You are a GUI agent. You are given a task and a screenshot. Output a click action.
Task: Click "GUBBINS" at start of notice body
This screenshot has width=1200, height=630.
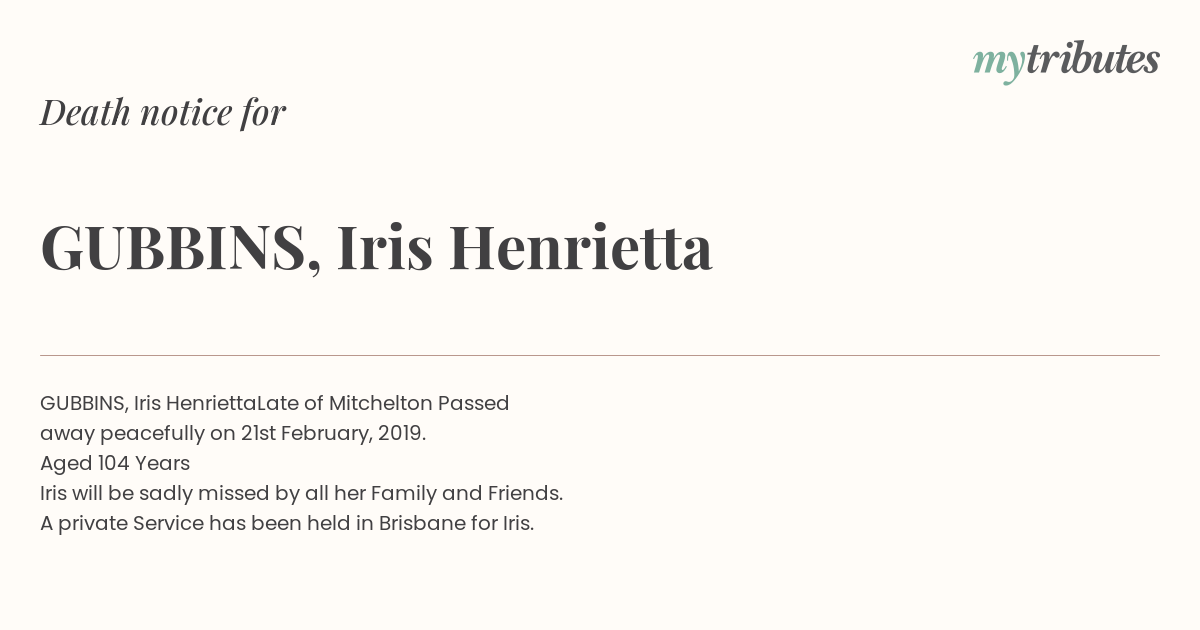point(82,403)
